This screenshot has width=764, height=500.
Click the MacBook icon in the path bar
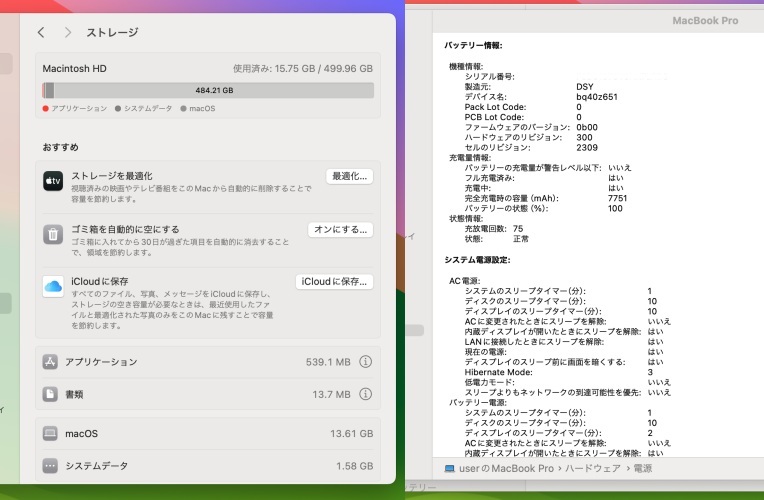[449, 468]
